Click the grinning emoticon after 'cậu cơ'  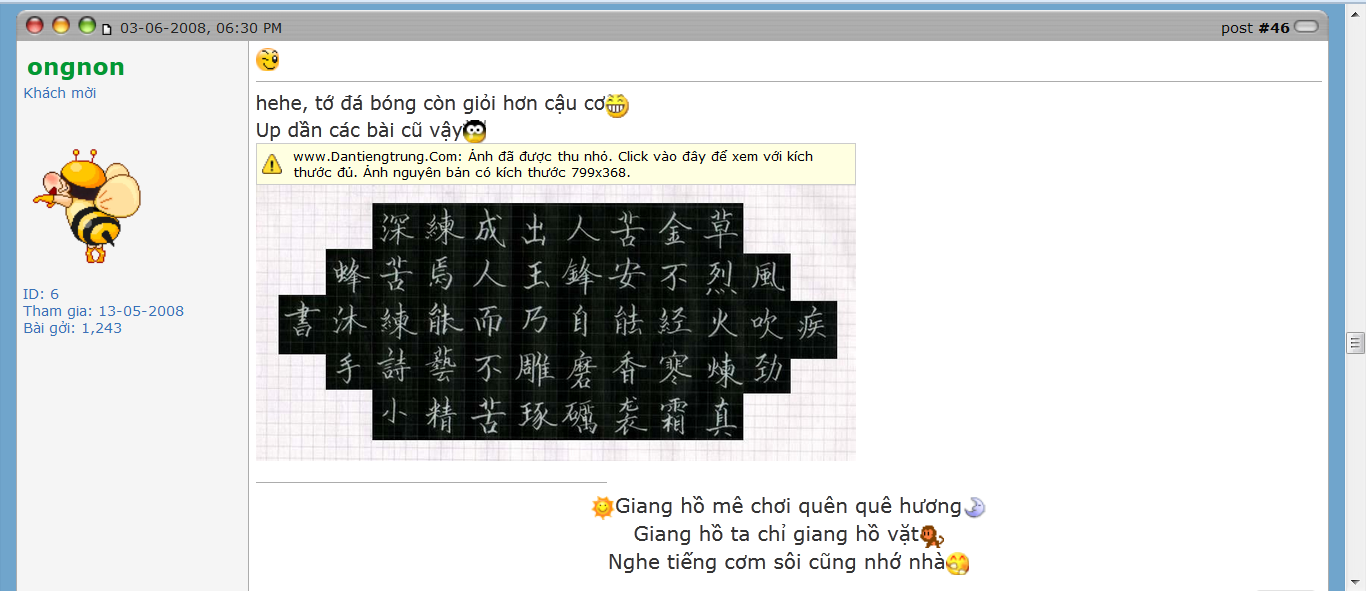pyautogui.click(x=617, y=104)
